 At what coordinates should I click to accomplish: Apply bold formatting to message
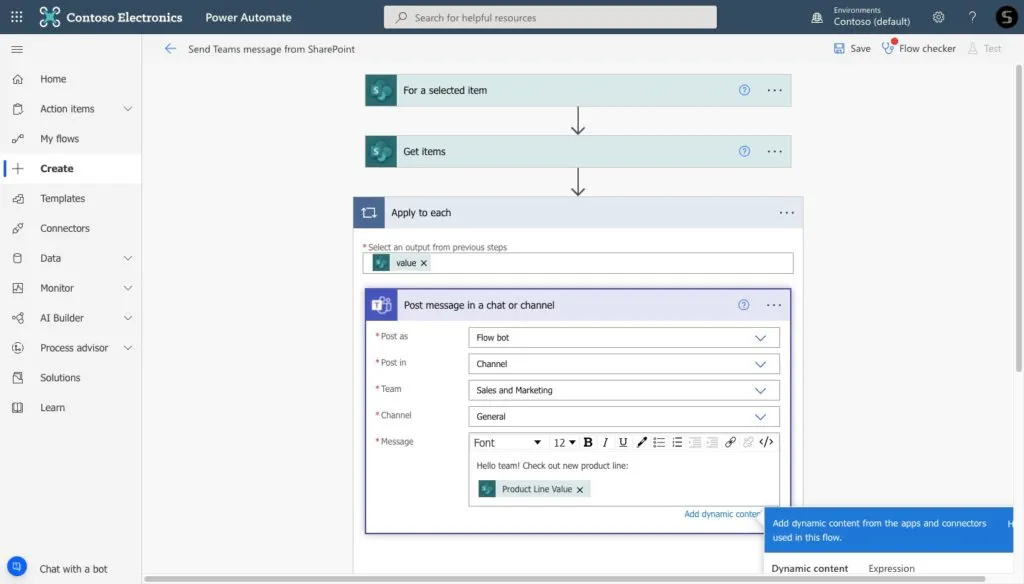point(588,442)
